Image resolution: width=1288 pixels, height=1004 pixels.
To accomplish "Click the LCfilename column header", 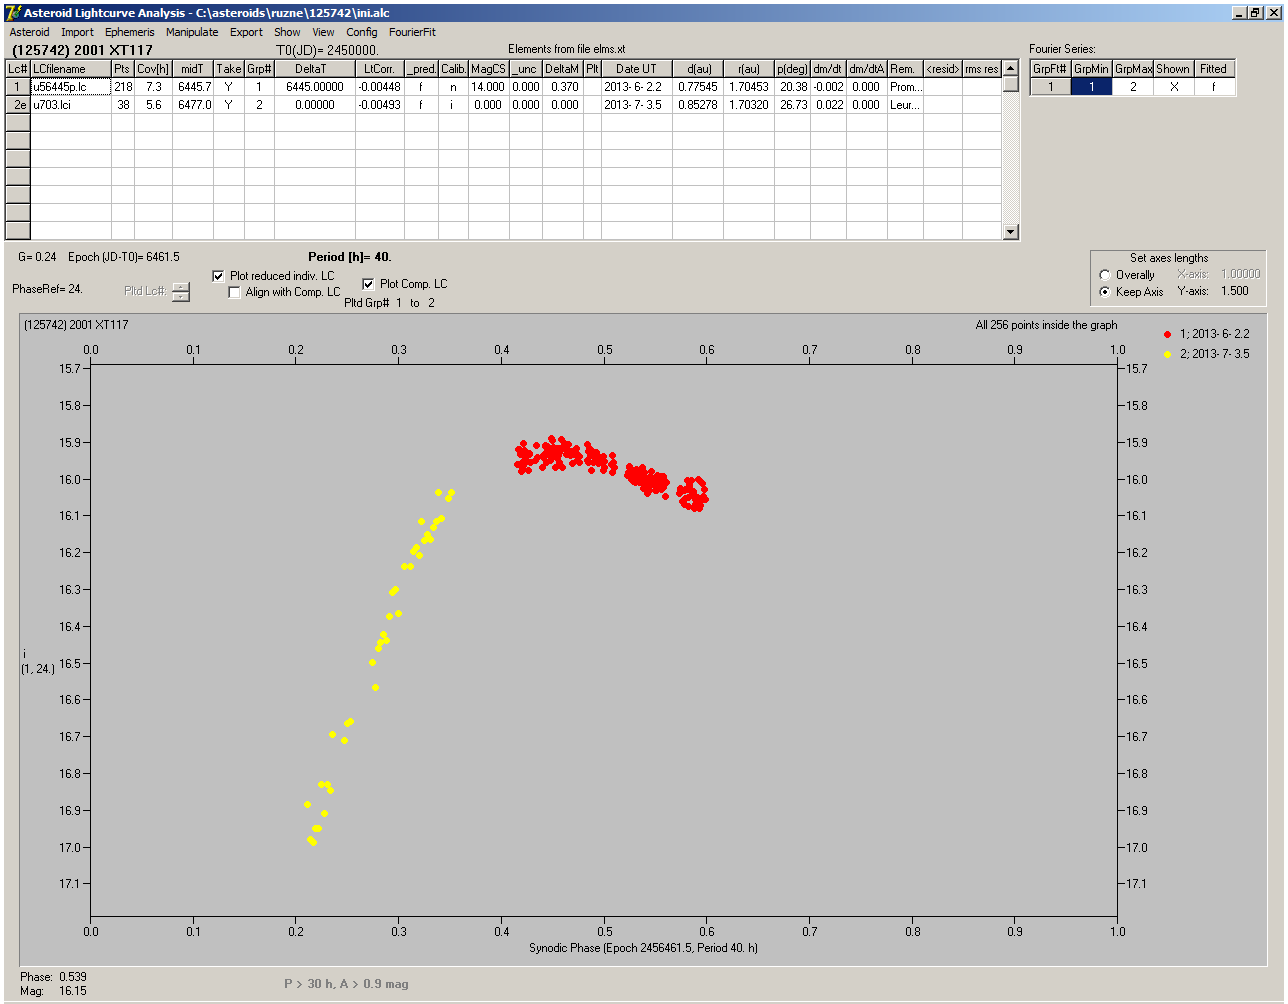I will pos(71,69).
